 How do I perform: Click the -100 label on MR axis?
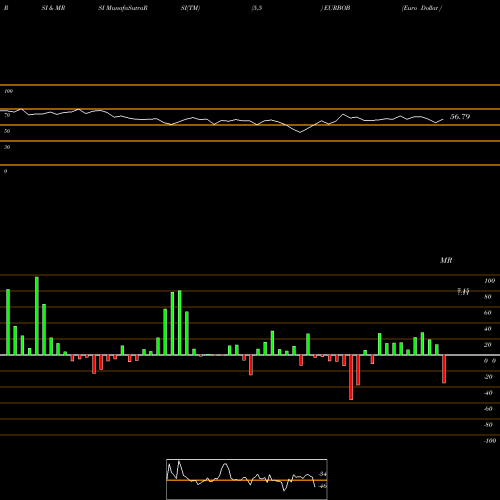(490, 441)
